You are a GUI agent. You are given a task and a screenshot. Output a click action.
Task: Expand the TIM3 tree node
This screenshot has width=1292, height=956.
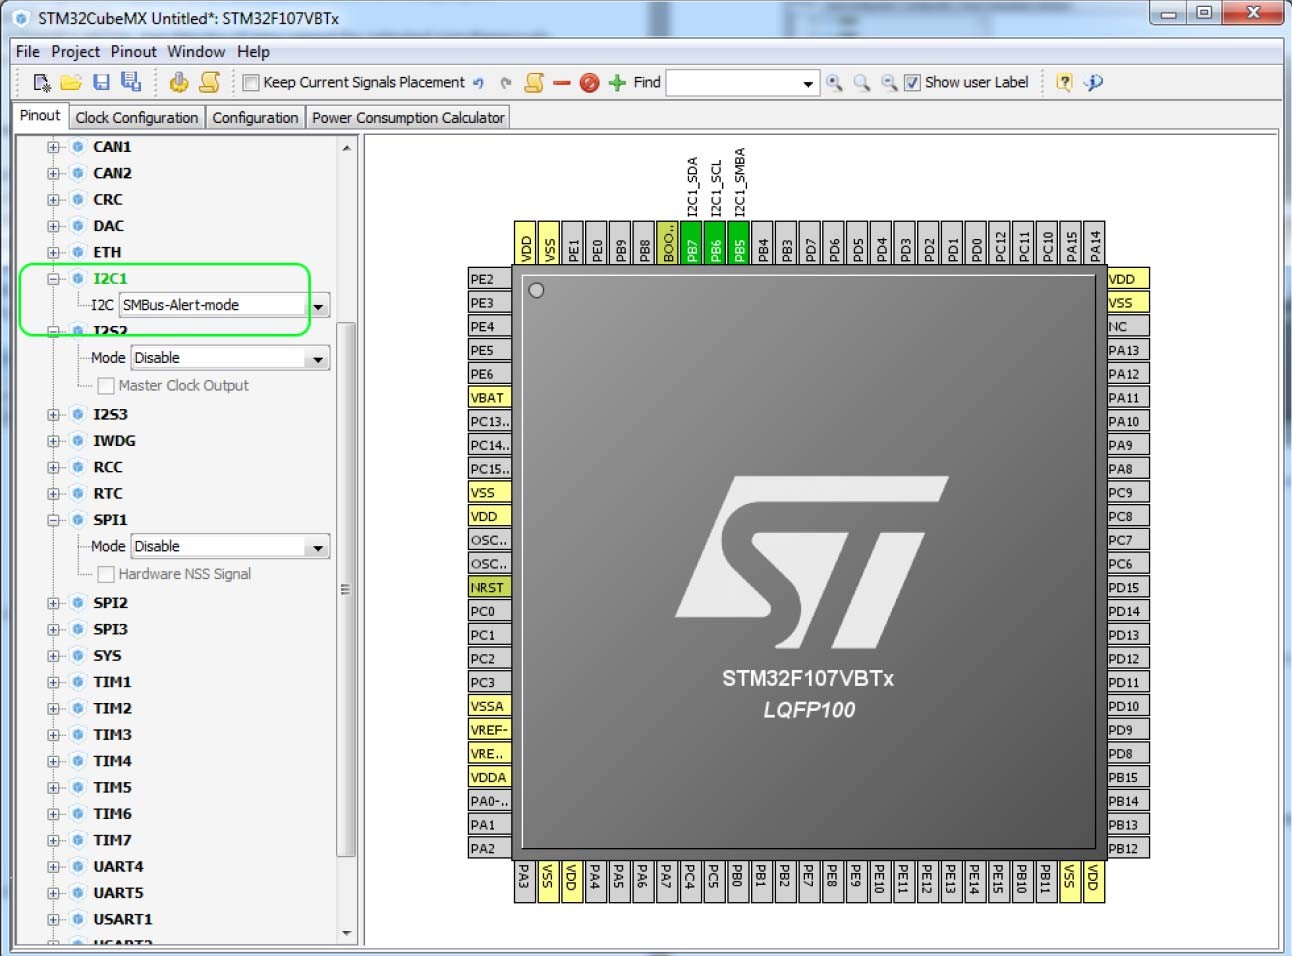(53, 735)
